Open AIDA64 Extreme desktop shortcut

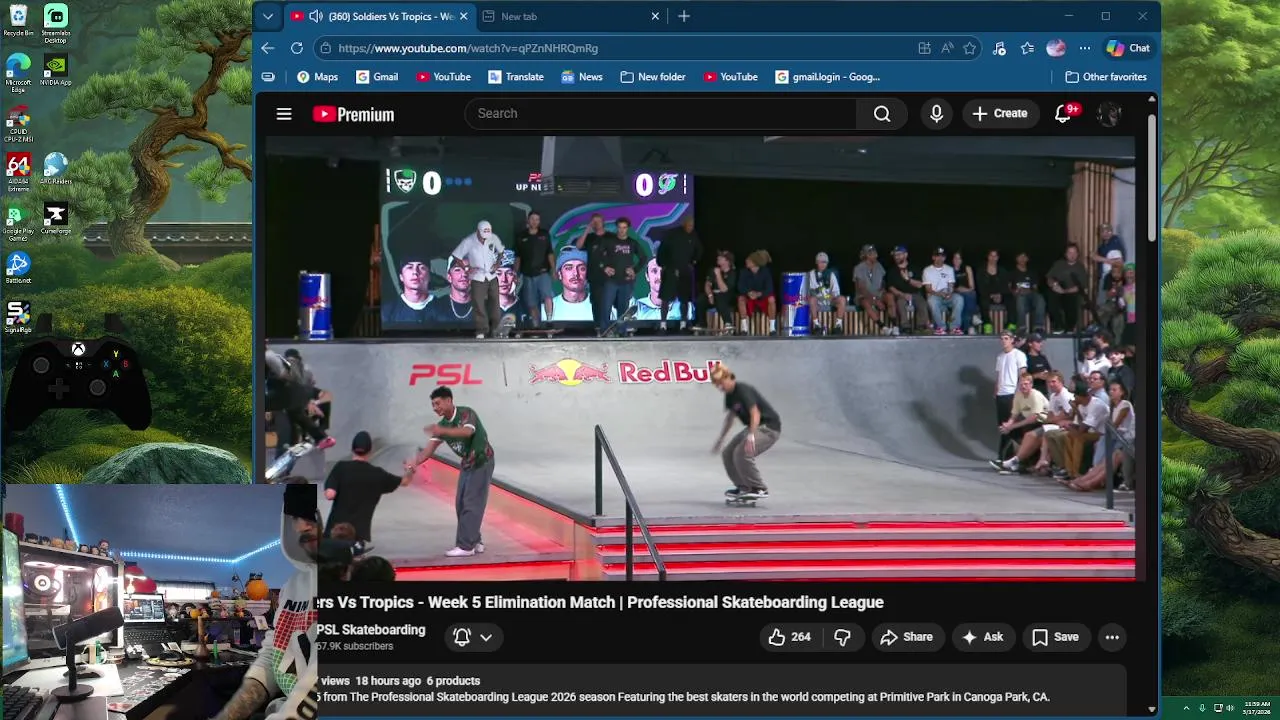tap(18, 172)
